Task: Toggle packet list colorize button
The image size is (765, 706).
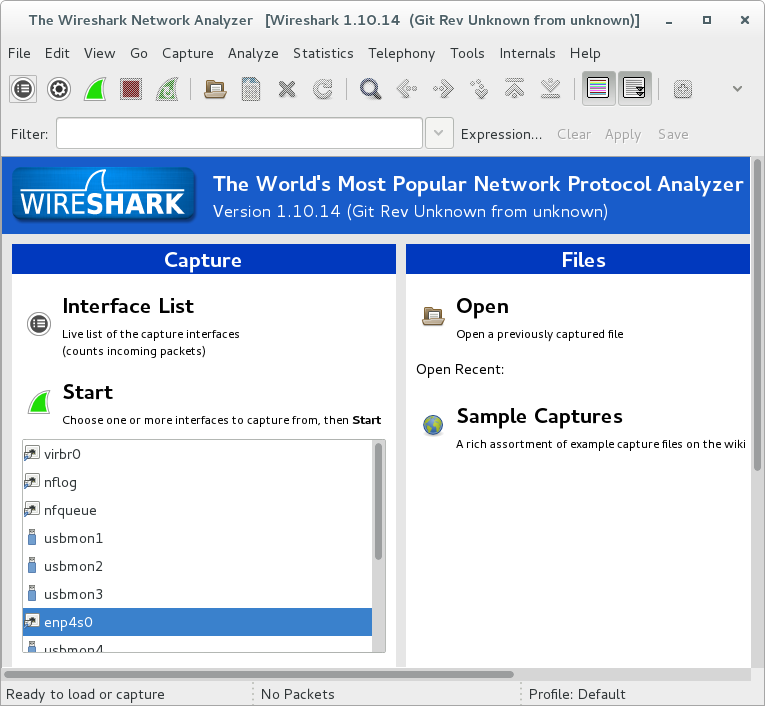Action: [x=598, y=88]
